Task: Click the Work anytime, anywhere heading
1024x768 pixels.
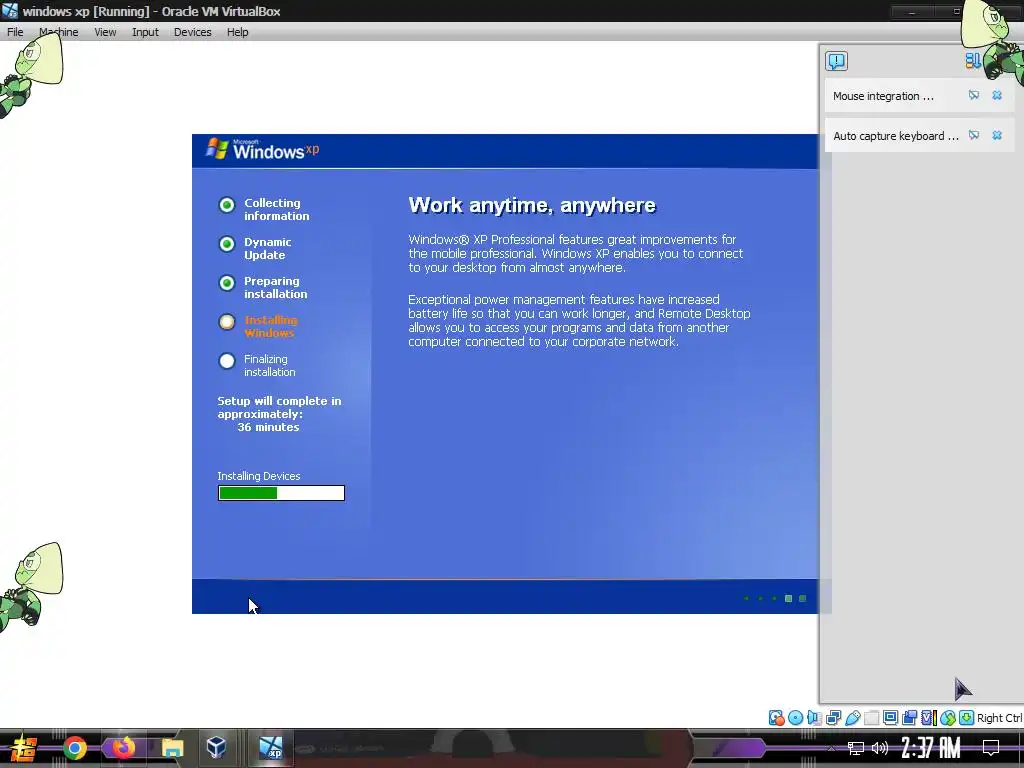Action: (x=532, y=205)
